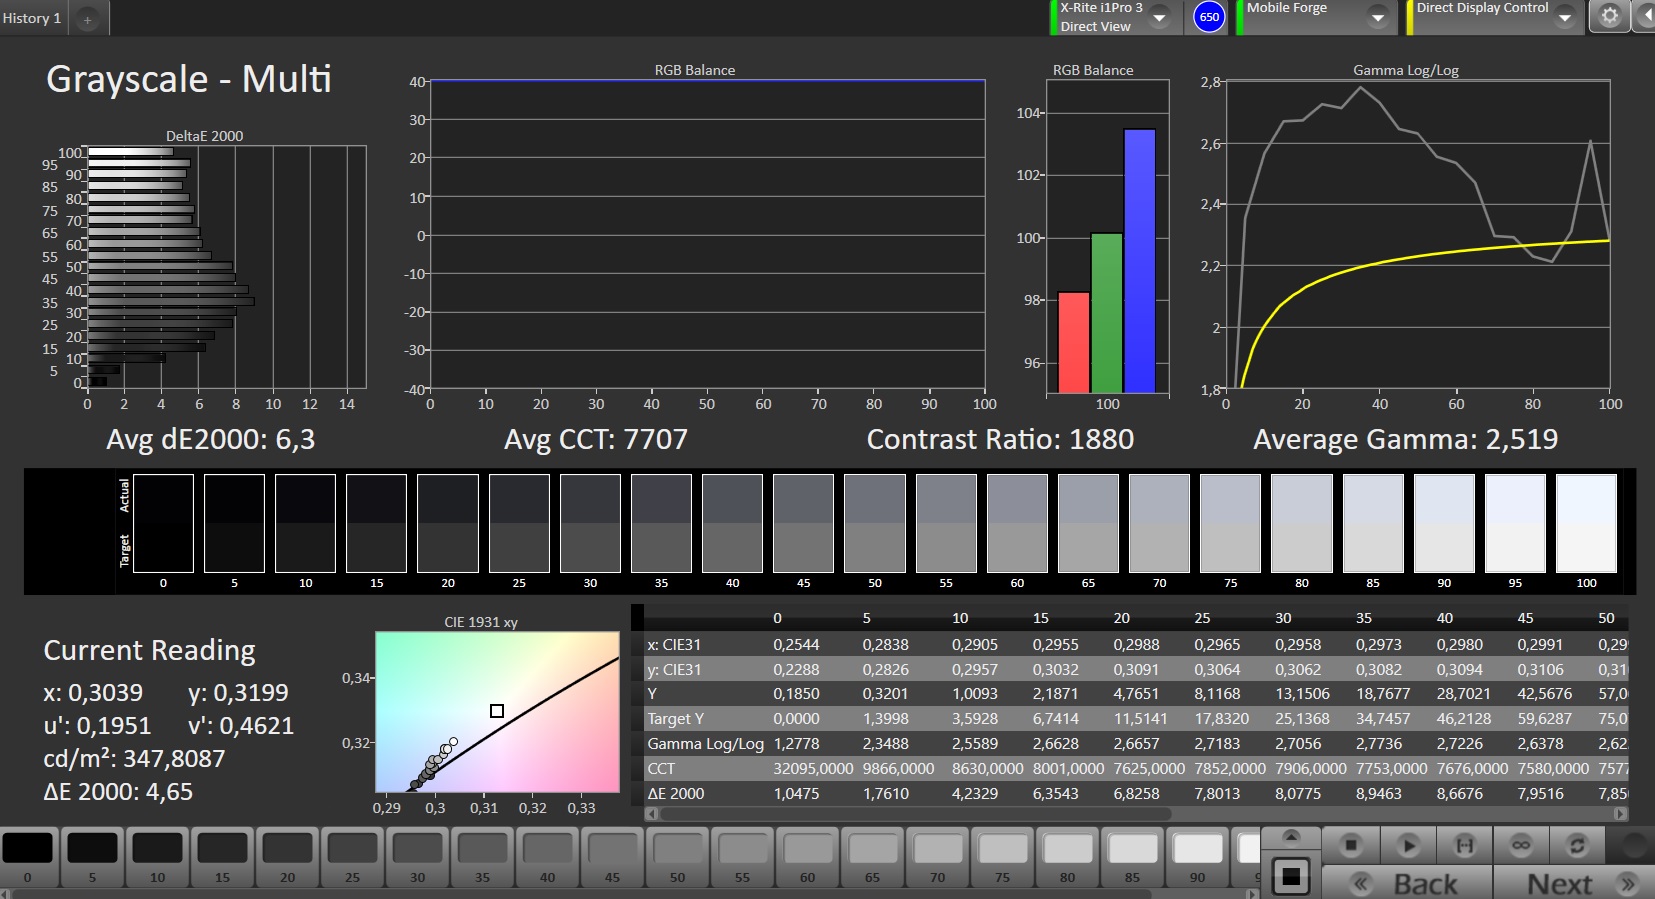
Task: Select the 40 grayscale level button
Action: coord(547,857)
